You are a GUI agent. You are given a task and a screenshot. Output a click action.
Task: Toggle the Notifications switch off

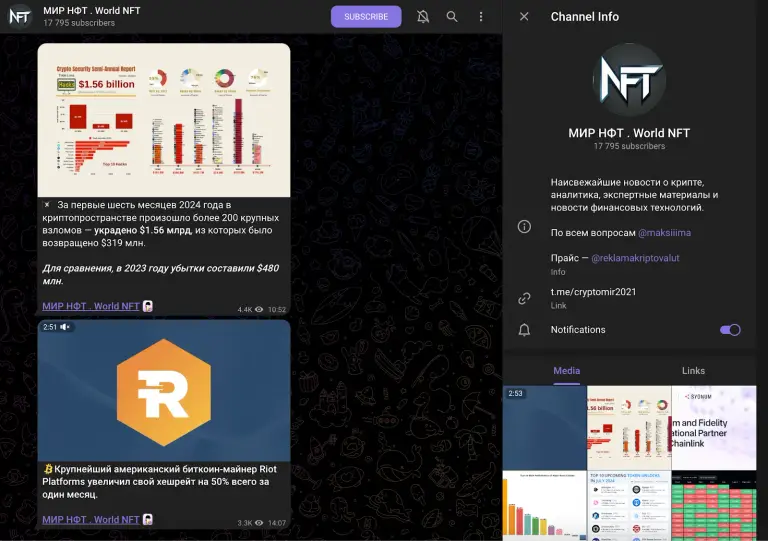[730, 330]
